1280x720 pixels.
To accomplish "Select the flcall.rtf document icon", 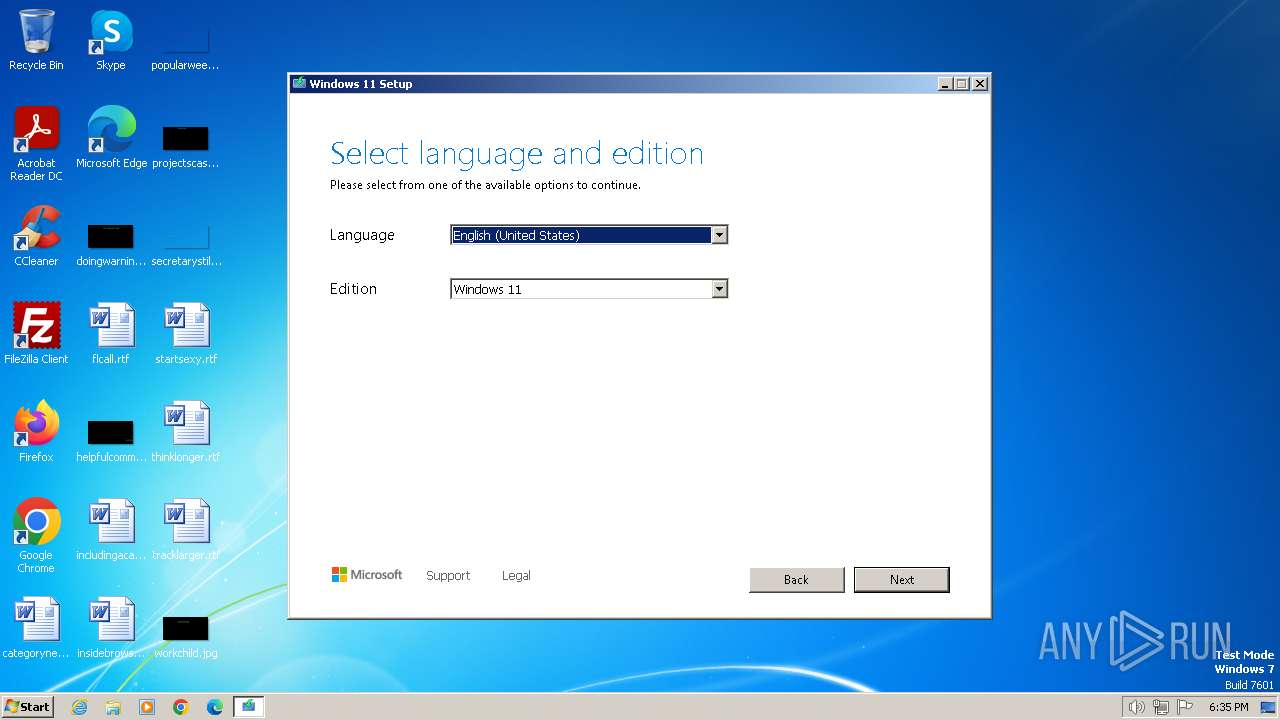I will click(x=111, y=333).
